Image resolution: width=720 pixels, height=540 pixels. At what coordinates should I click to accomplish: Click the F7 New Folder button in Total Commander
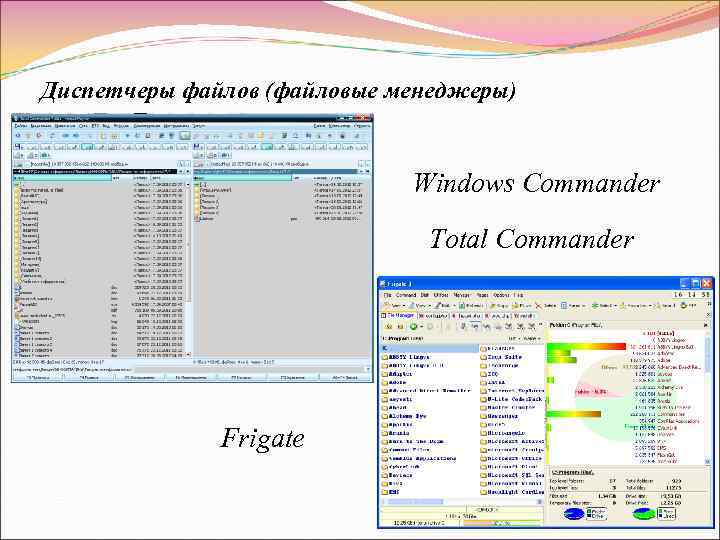coord(242,377)
